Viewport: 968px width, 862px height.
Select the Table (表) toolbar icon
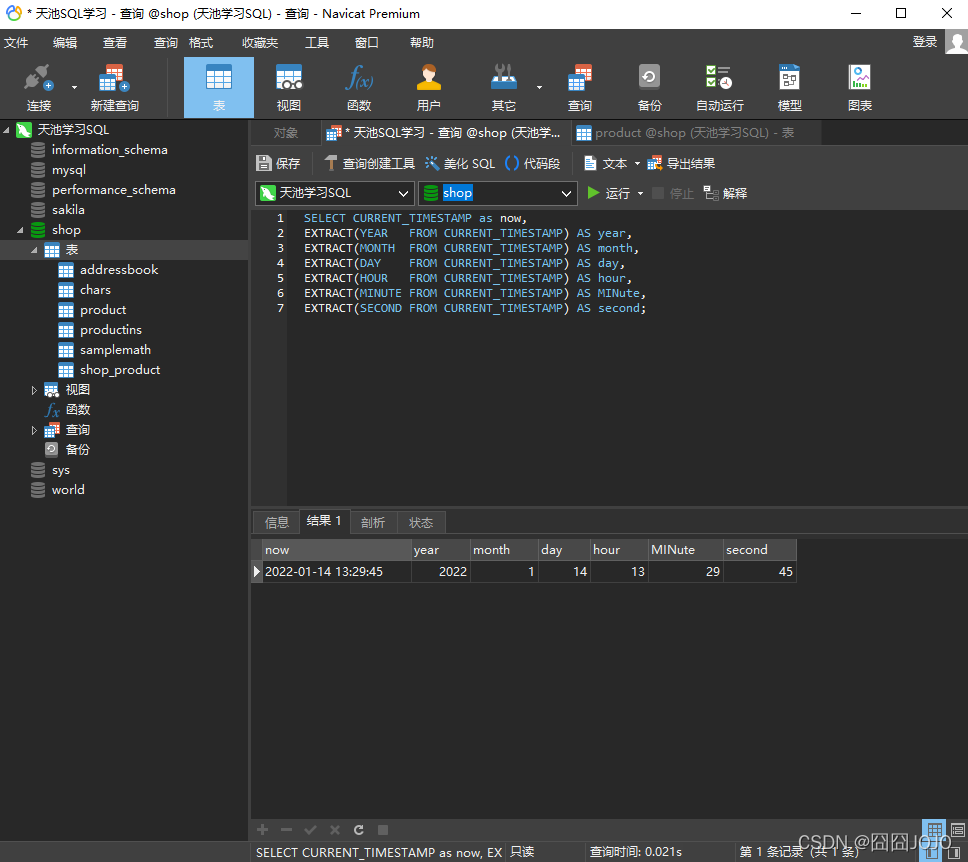[x=219, y=88]
